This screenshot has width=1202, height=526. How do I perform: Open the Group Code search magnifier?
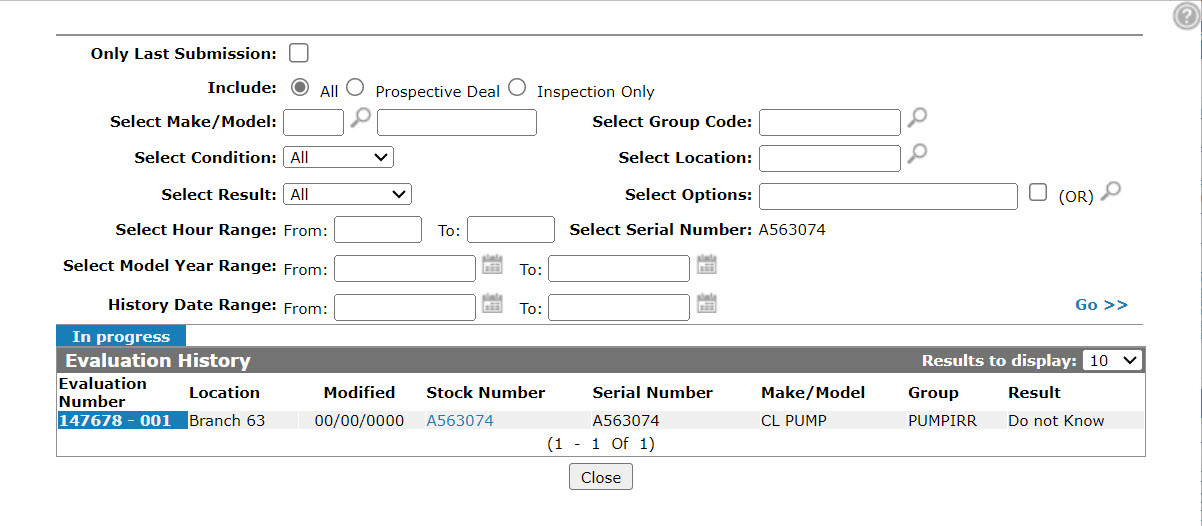[x=917, y=118]
